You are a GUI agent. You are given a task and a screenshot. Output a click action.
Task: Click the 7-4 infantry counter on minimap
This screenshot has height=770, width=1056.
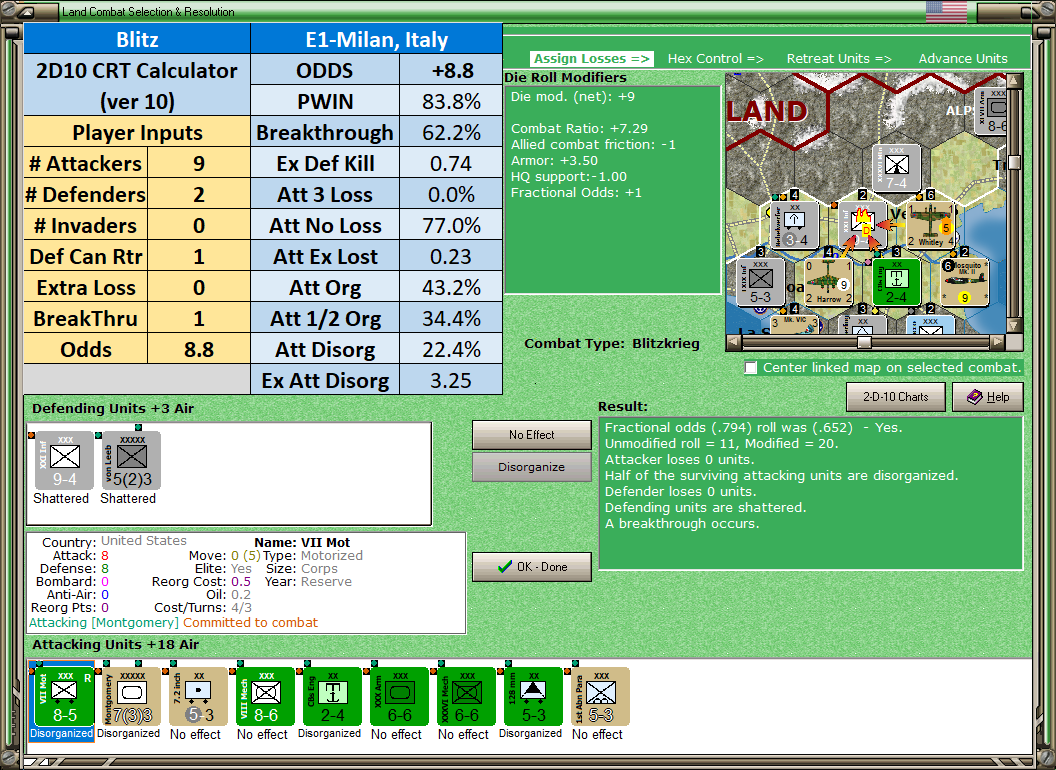(x=896, y=168)
